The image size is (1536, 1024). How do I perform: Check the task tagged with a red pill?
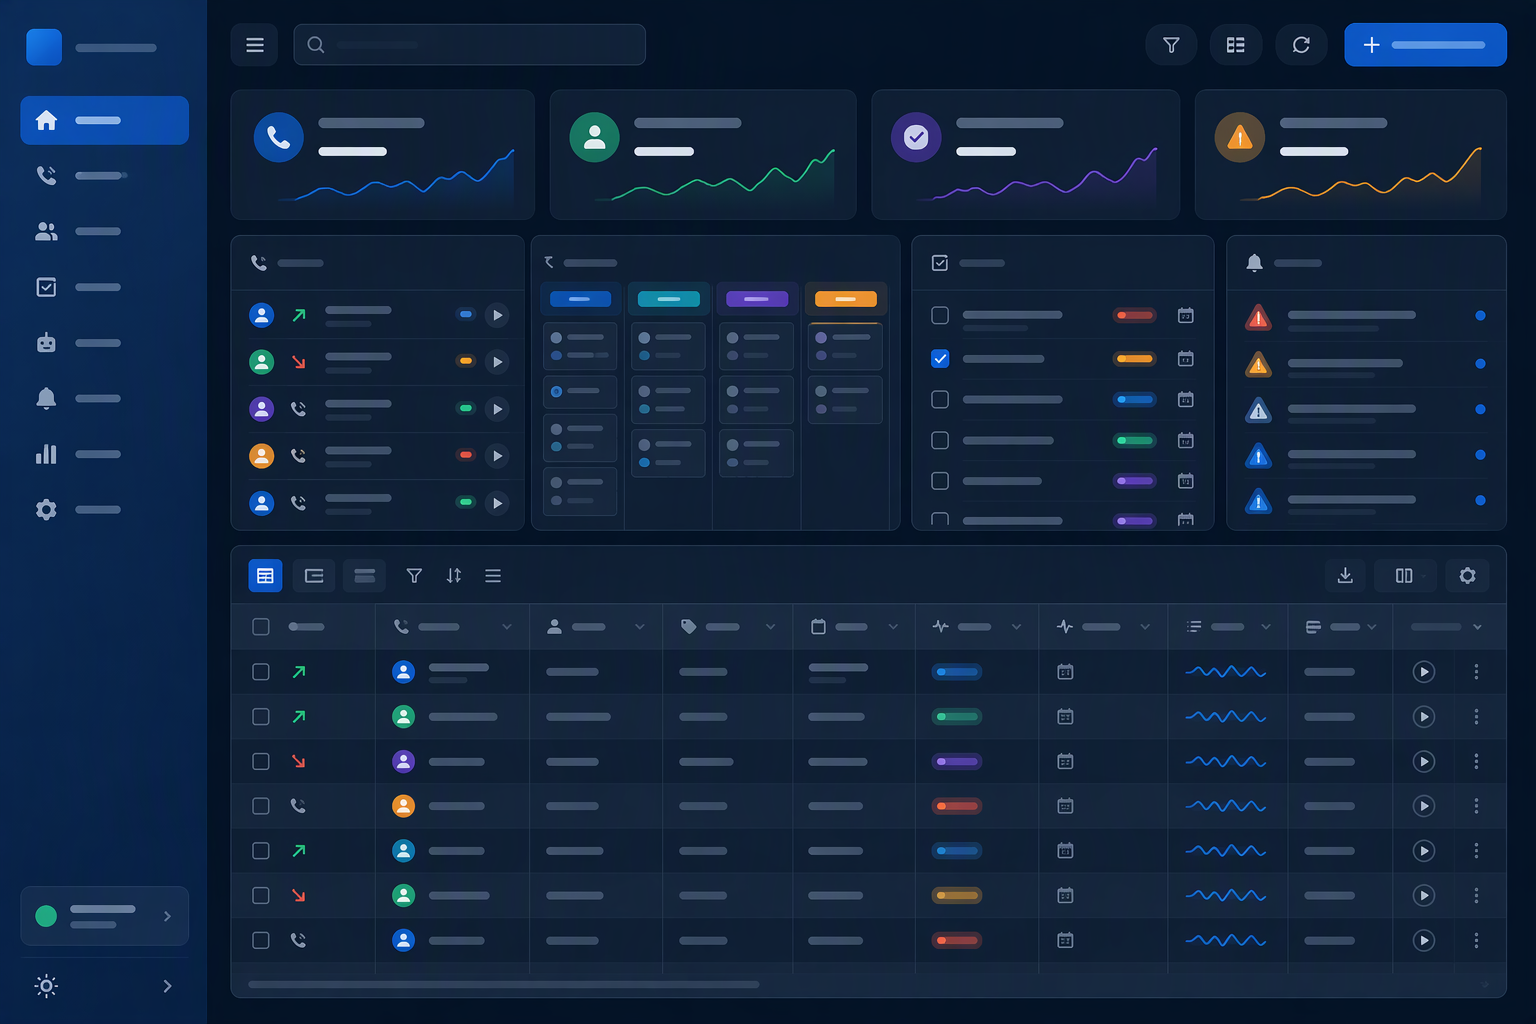tap(940, 315)
